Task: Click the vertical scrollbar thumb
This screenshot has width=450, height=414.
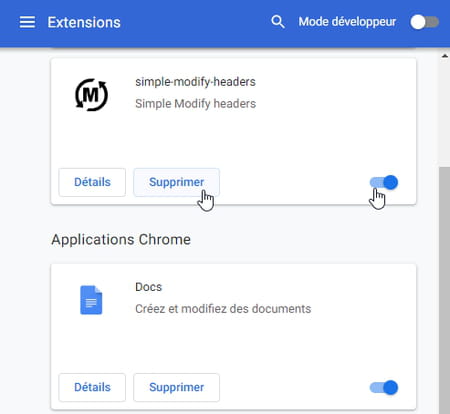Action: (444, 289)
